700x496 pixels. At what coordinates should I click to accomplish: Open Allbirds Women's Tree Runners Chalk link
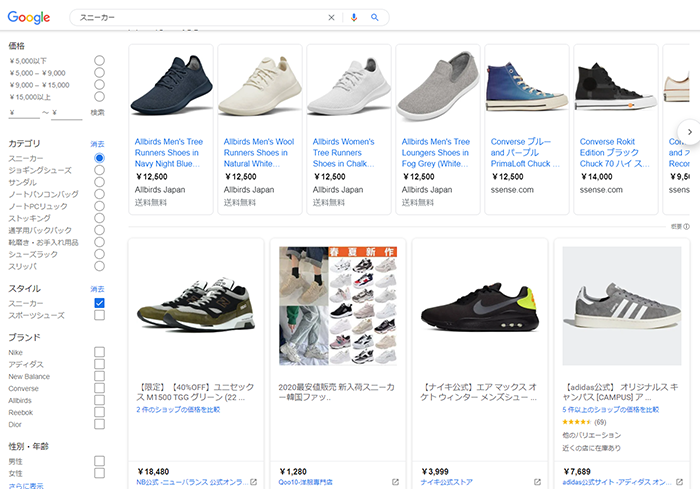click(x=343, y=153)
